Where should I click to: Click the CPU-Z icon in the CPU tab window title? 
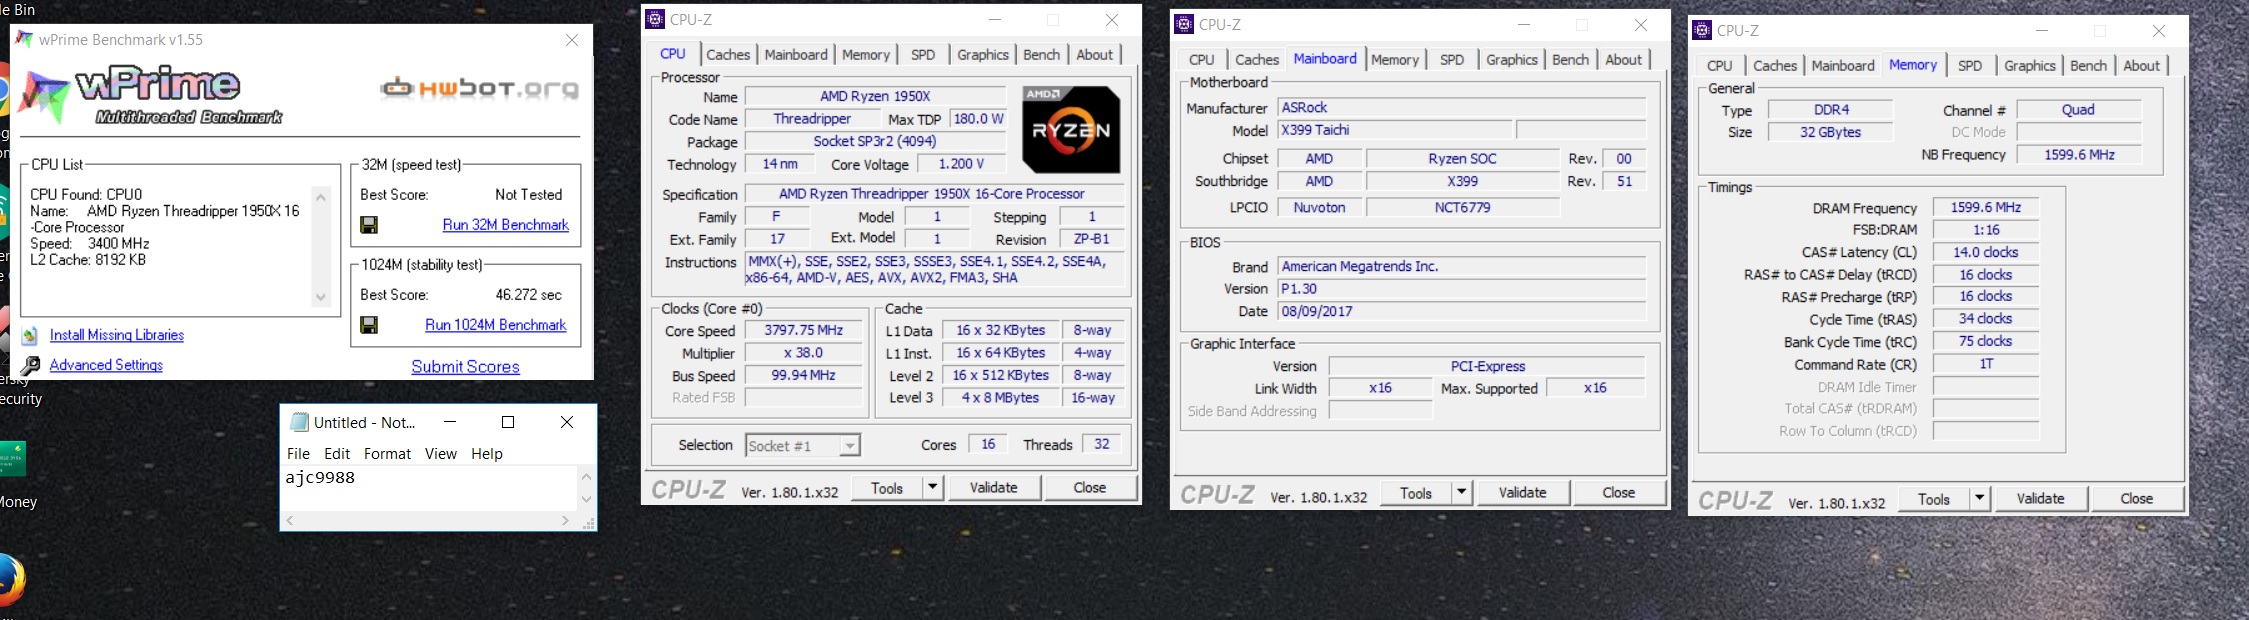(x=655, y=19)
